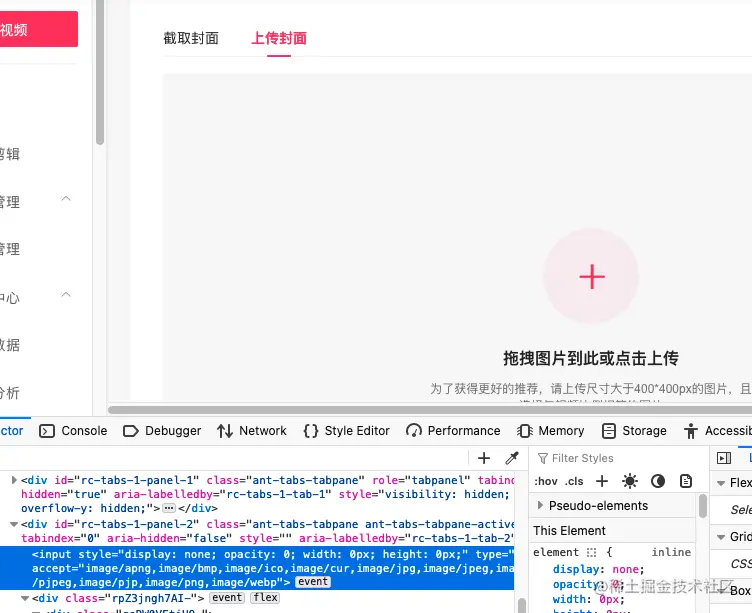The width and height of the screenshot is (752, 613).
Task: Select the 上传封面 tab
Action: pyautogui.click(x=279, y=38)
